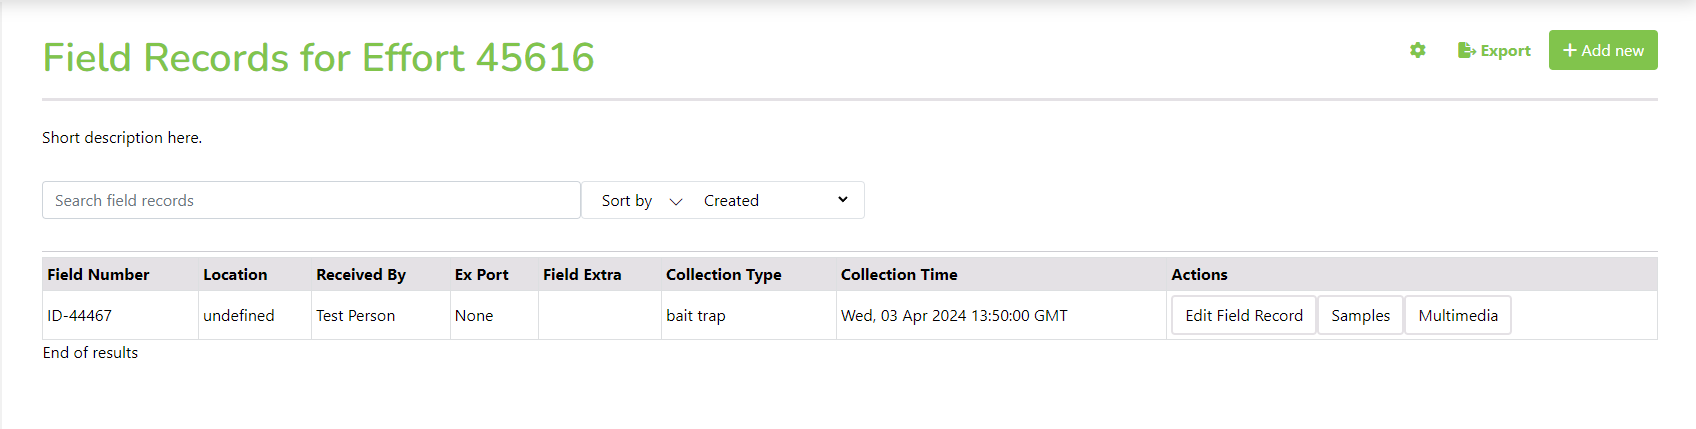Open Samples for record ID-44467
This screenshot has height=429, width=1696.
coord(1360,315)
